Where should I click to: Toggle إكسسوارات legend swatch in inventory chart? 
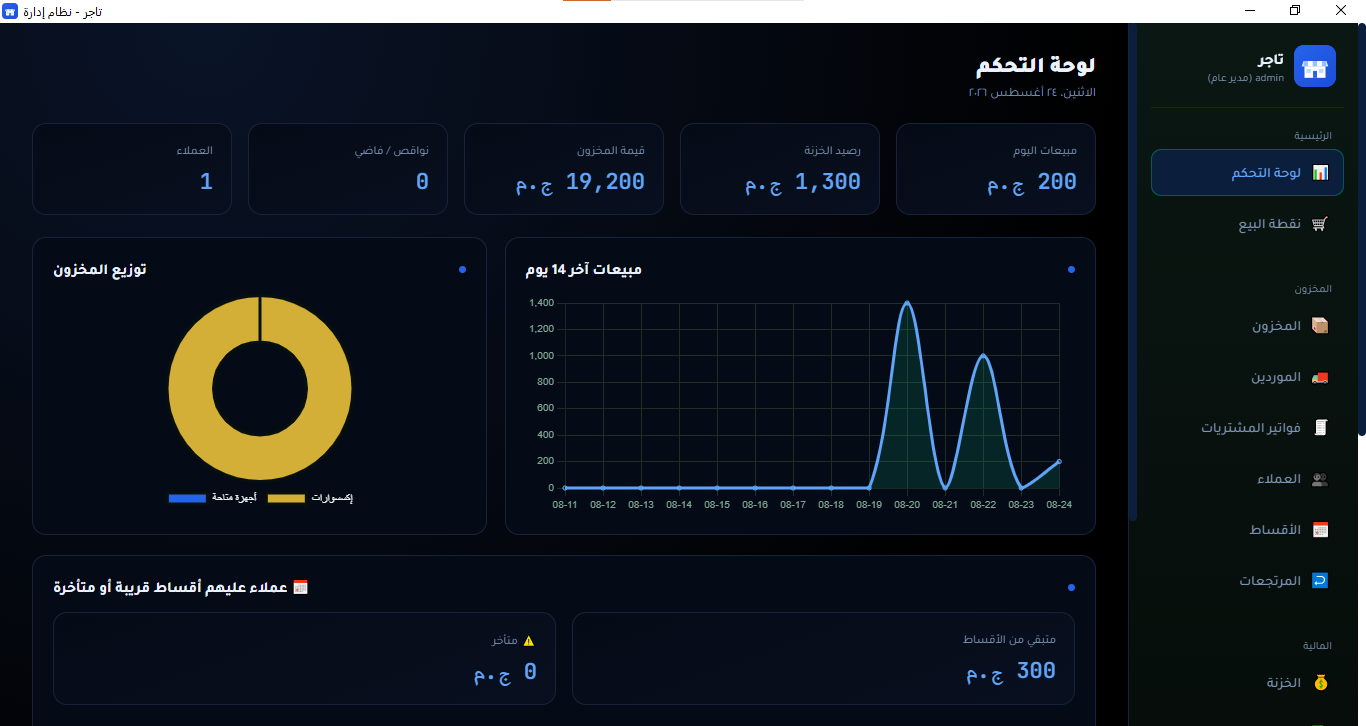coord(286,498)
